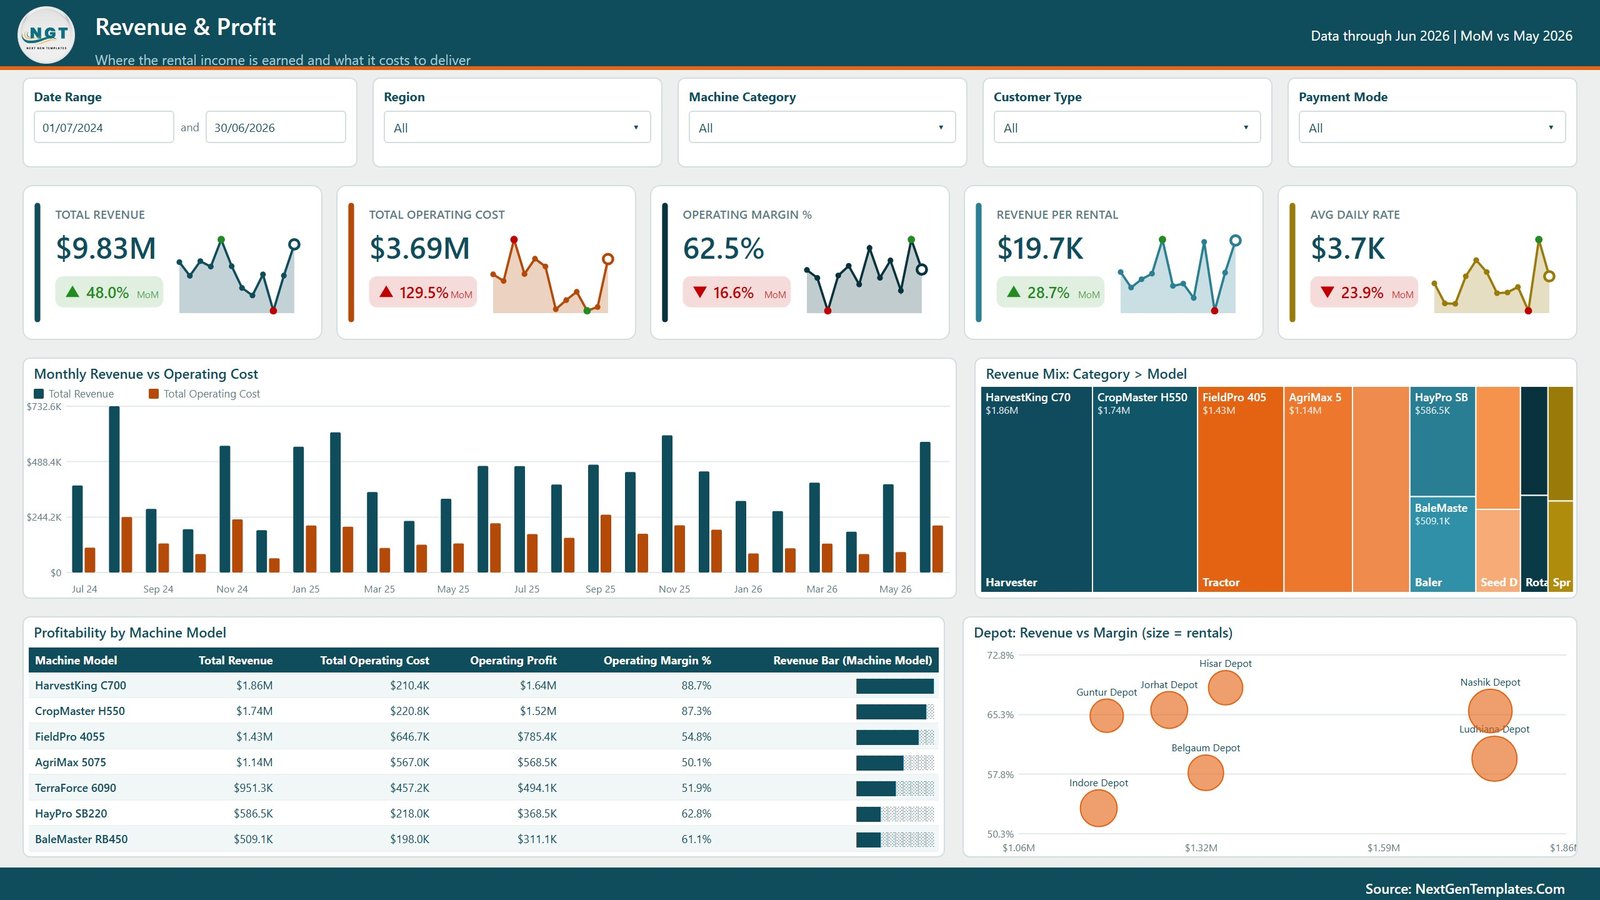Click the Jorhat Depot bubble

1169,710
